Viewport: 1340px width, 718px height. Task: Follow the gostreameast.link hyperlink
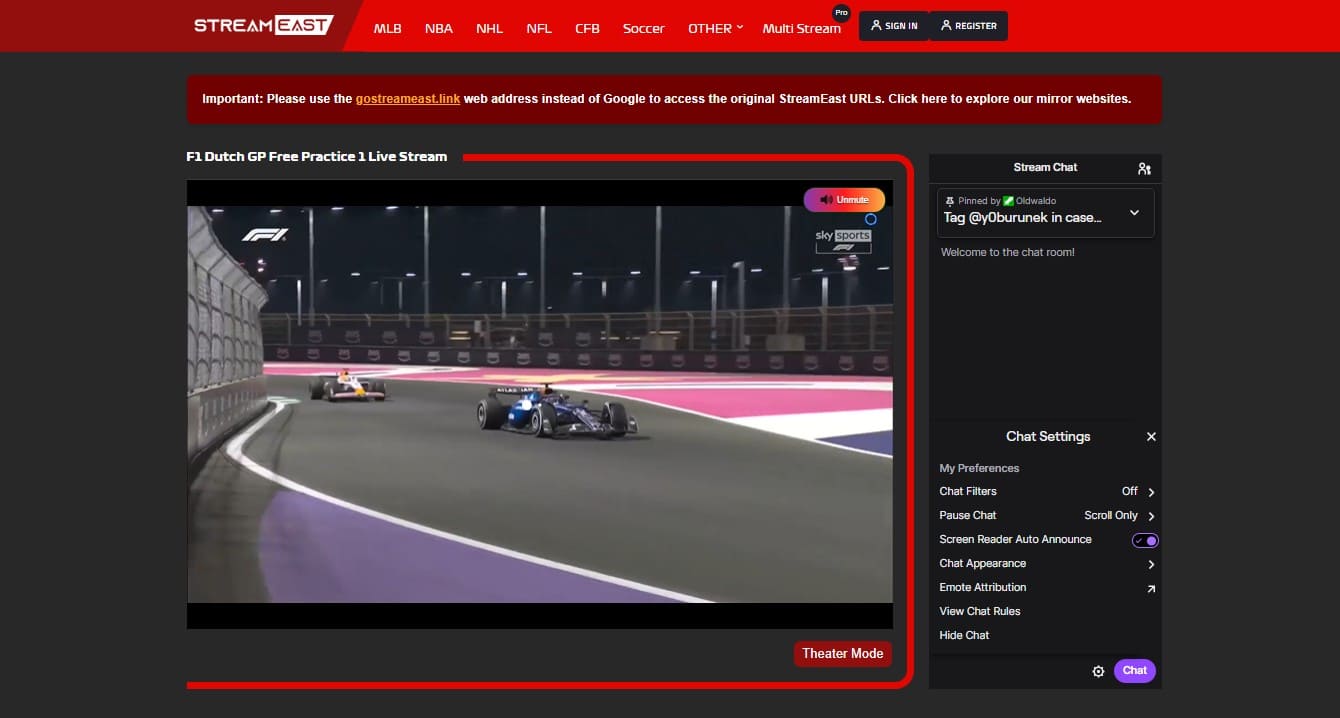click(x=408, y=99)
